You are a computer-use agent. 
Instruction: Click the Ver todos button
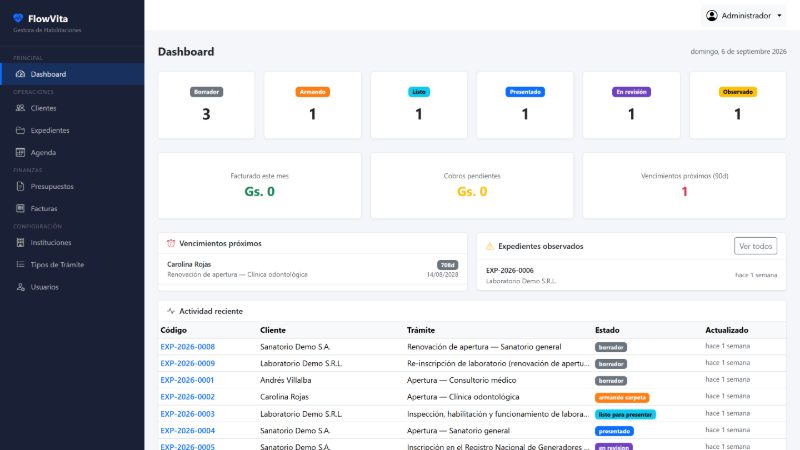(x=755, y=246)
